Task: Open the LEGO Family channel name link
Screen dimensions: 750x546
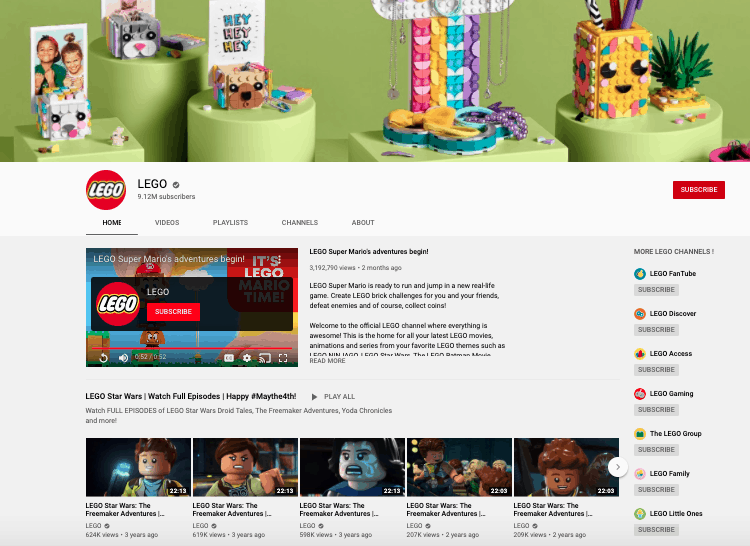Action: [x=670, y=474]
